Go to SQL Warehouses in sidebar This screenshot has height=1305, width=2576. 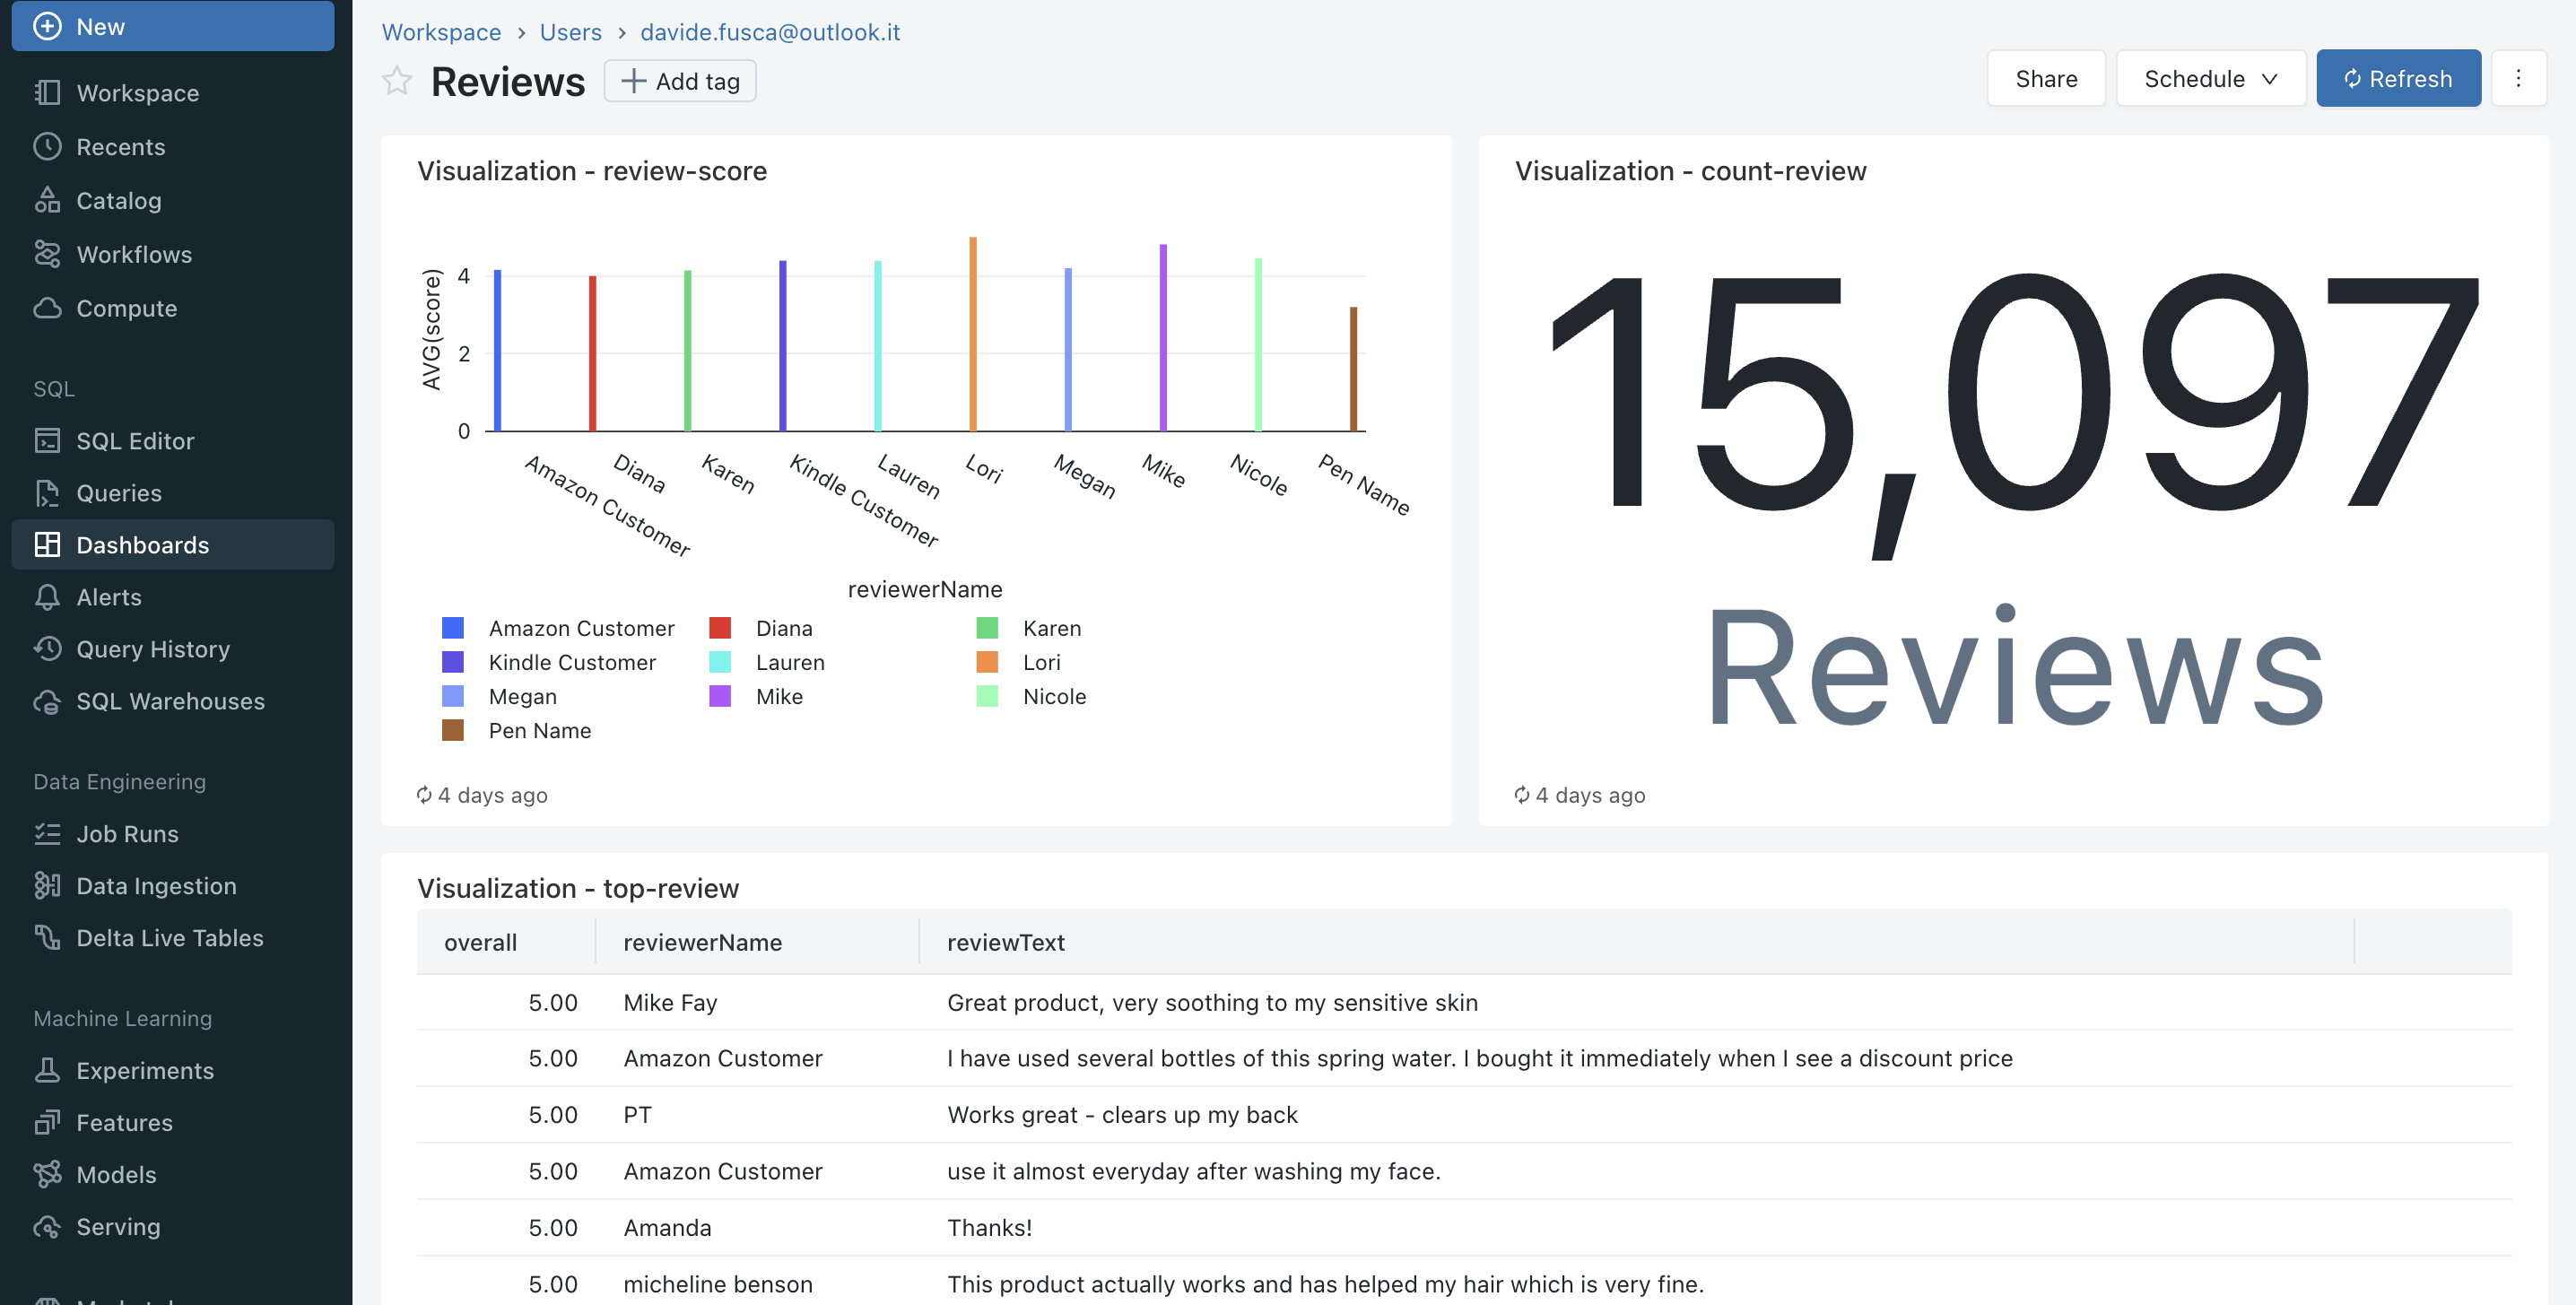click(170, 701)
